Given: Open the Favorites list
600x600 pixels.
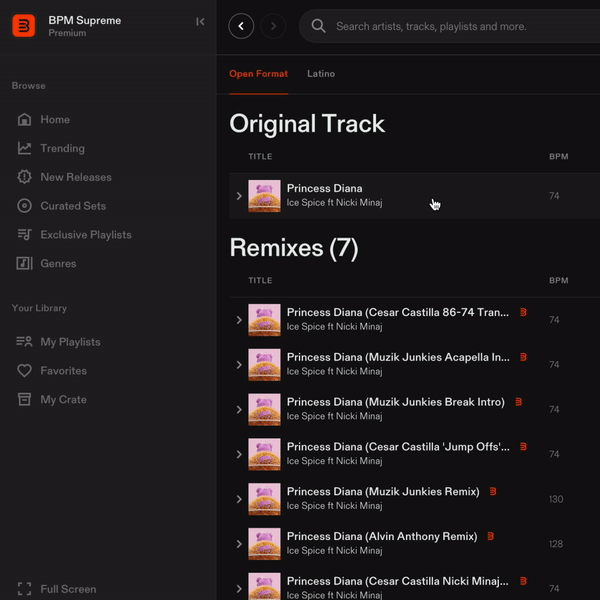Looking at the screenshot, I should (64, 370).
